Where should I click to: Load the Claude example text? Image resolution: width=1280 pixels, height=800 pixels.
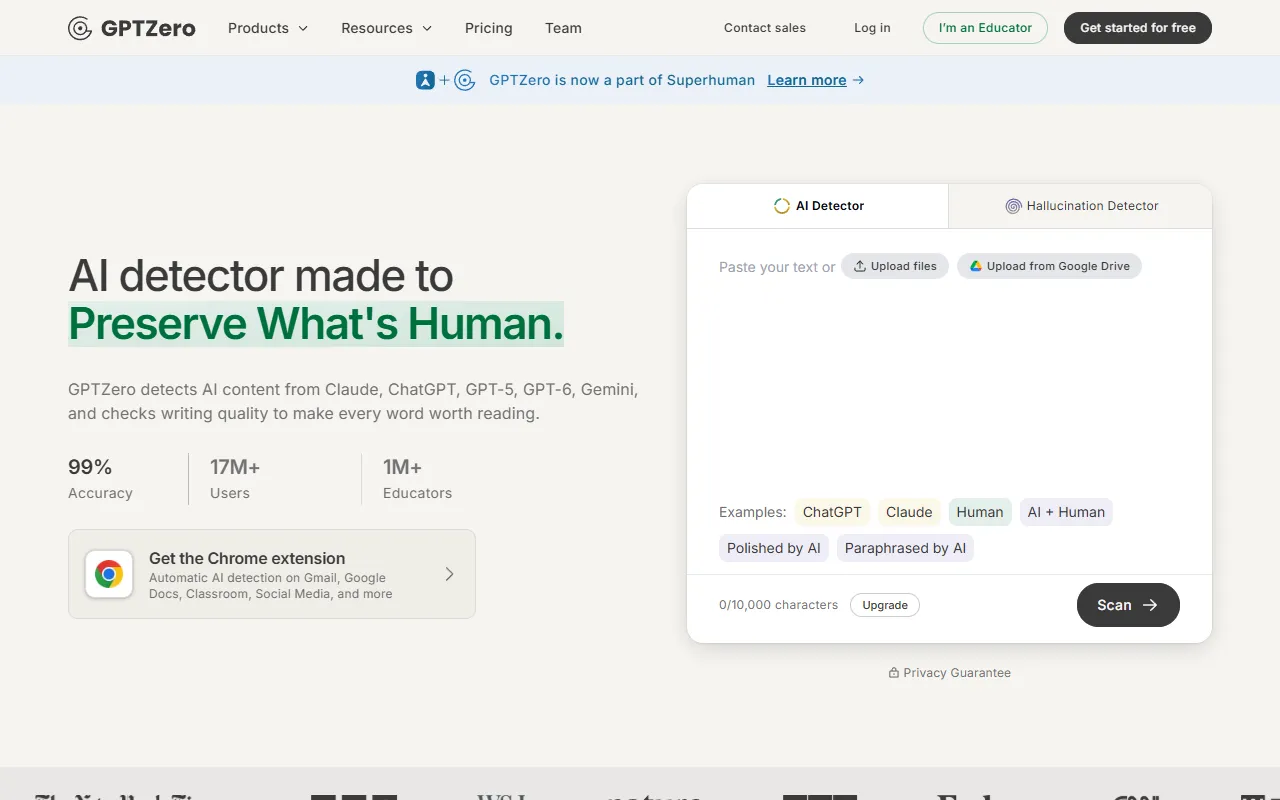(909, 512)
